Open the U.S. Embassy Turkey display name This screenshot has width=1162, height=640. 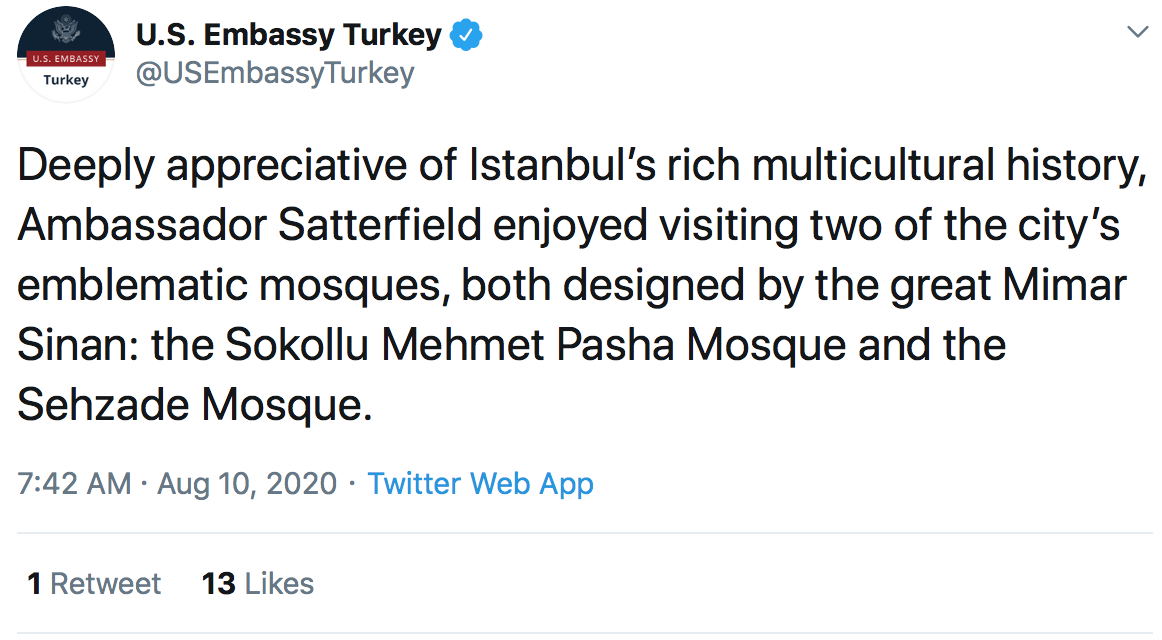tap(288, 36)
